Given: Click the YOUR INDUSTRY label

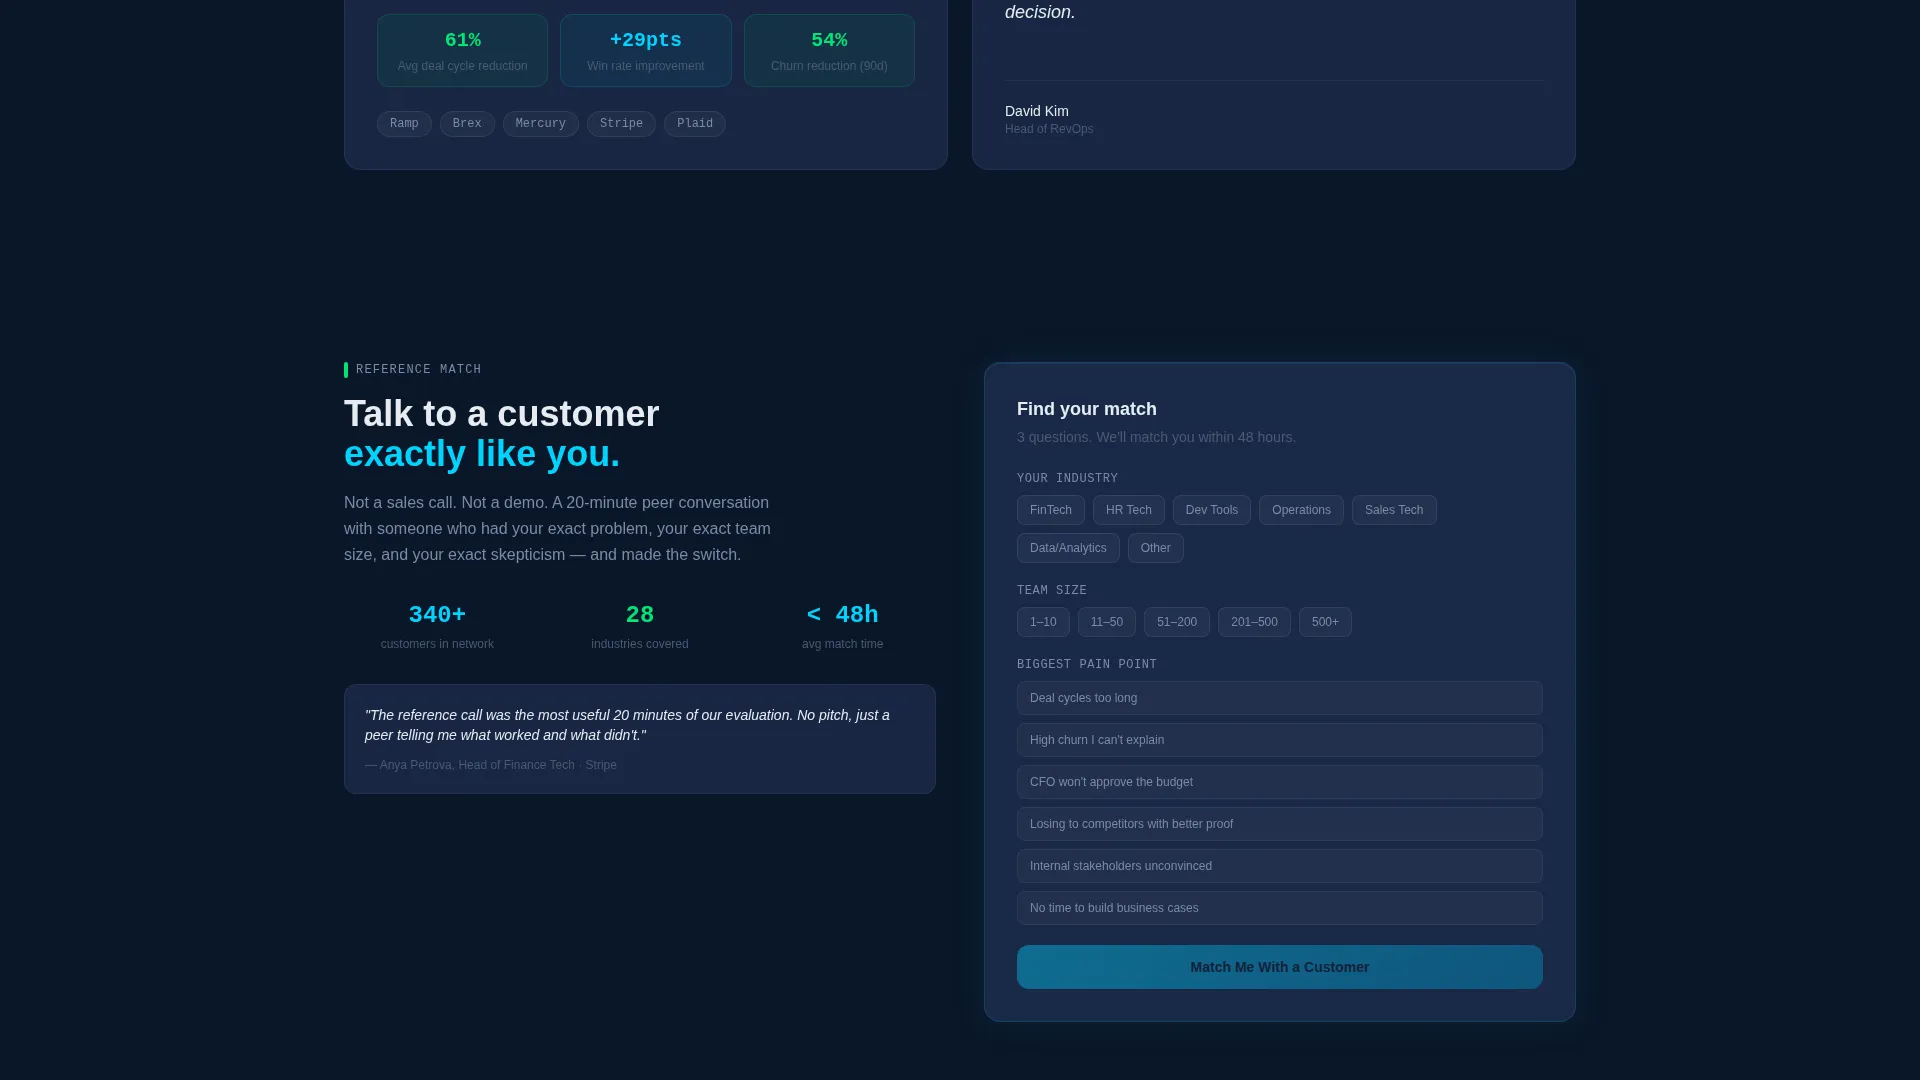Looking at the screenshot, I should coord(1067,479).
